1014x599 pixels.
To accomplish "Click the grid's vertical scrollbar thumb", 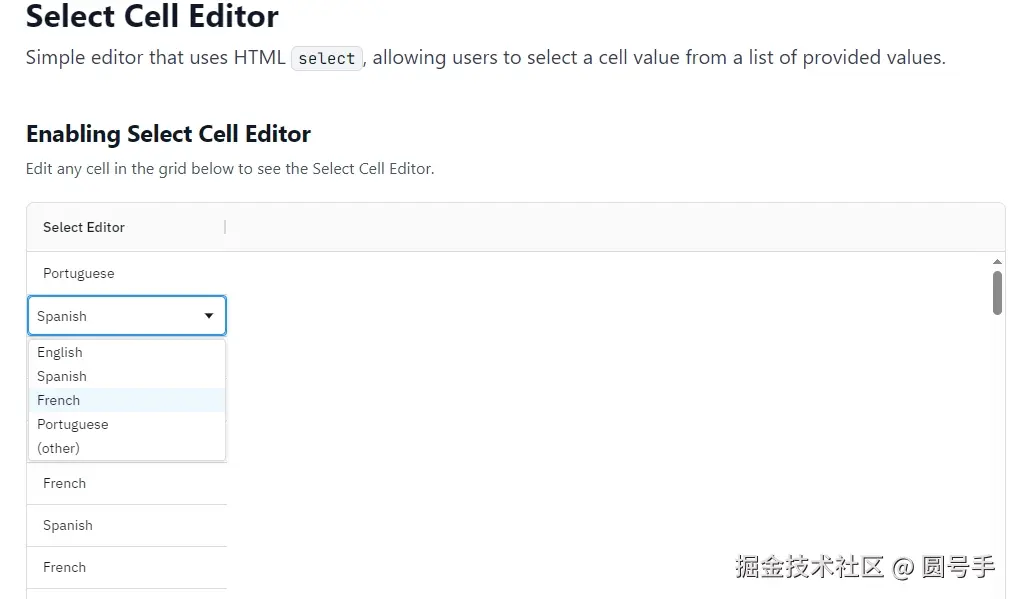I will pos(996,292).
